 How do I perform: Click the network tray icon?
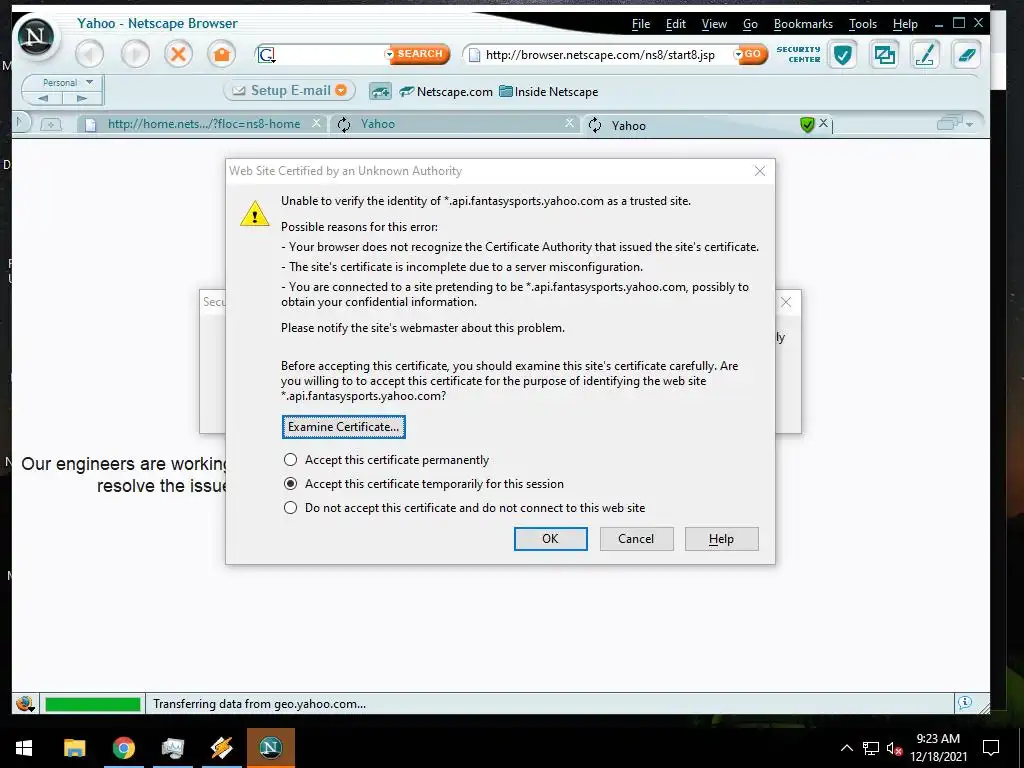pyautogui.click(x=871, y=748)
